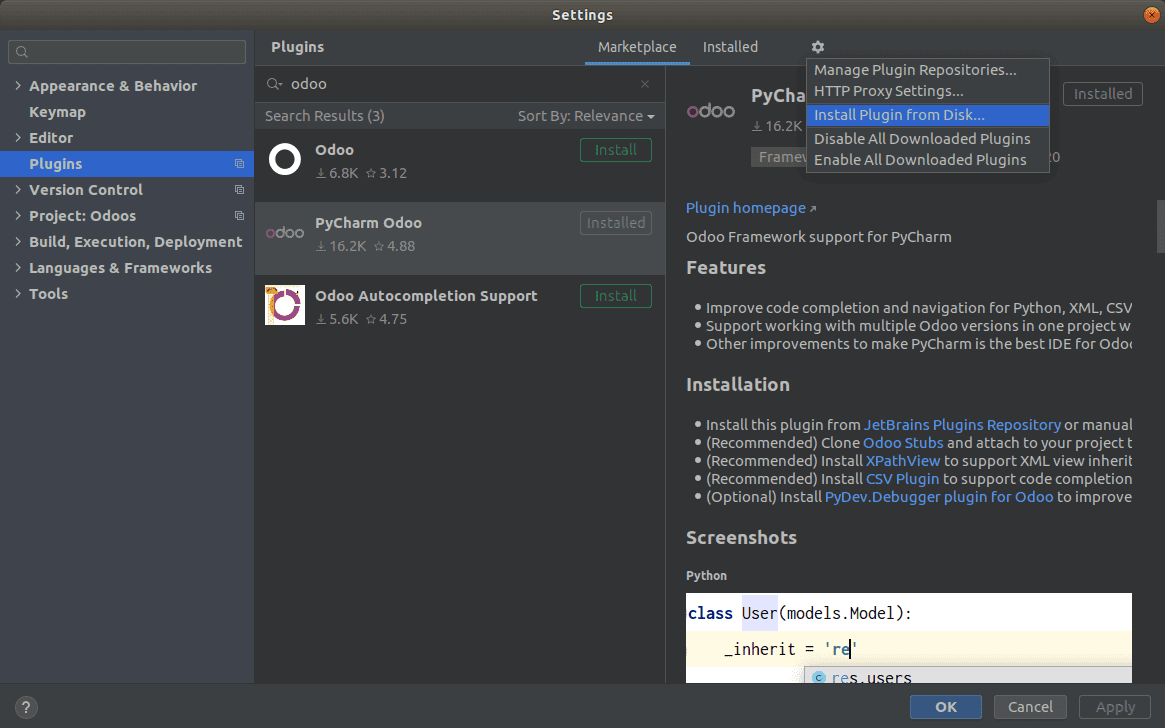Image resolution: width=1165 pixels, height=728 pixels.
Task: Click the magnifier icon in plugin search
Action: tap(274, 84)
